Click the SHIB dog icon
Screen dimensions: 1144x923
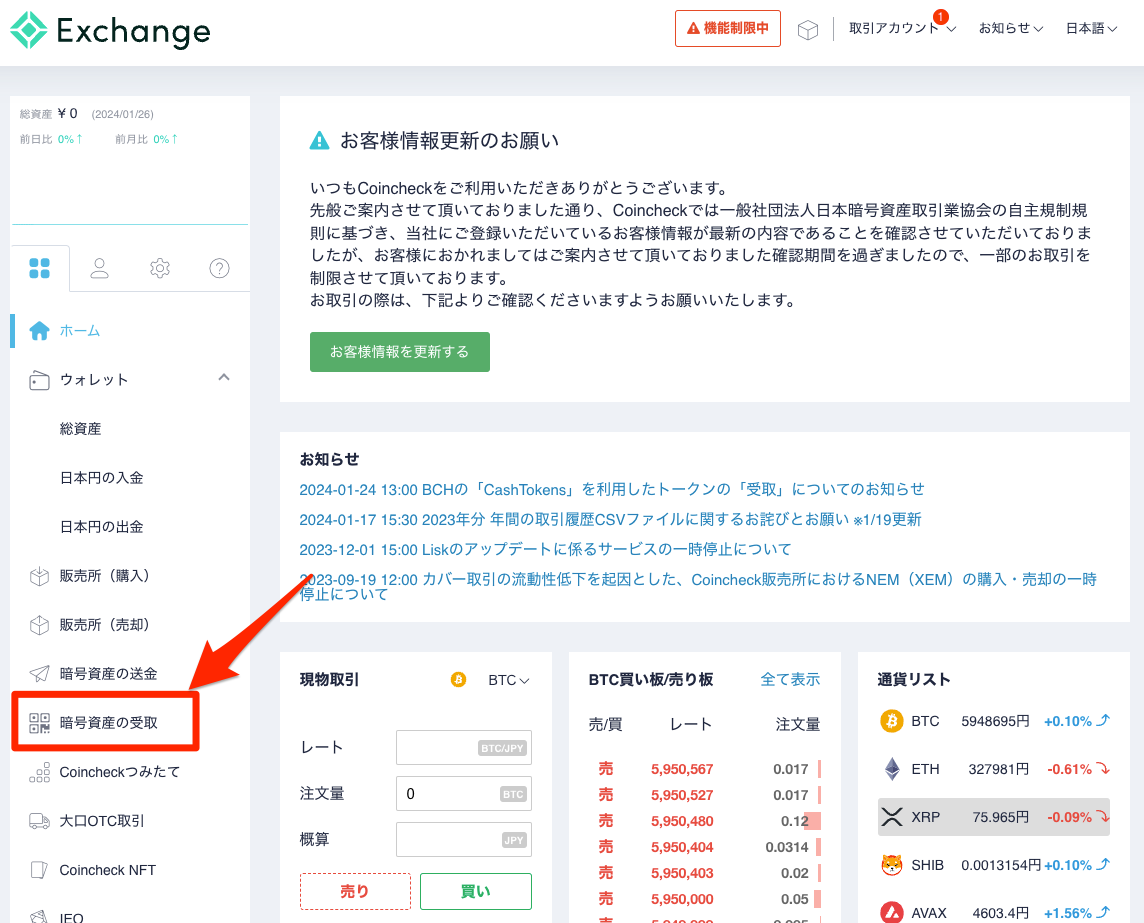892,865
